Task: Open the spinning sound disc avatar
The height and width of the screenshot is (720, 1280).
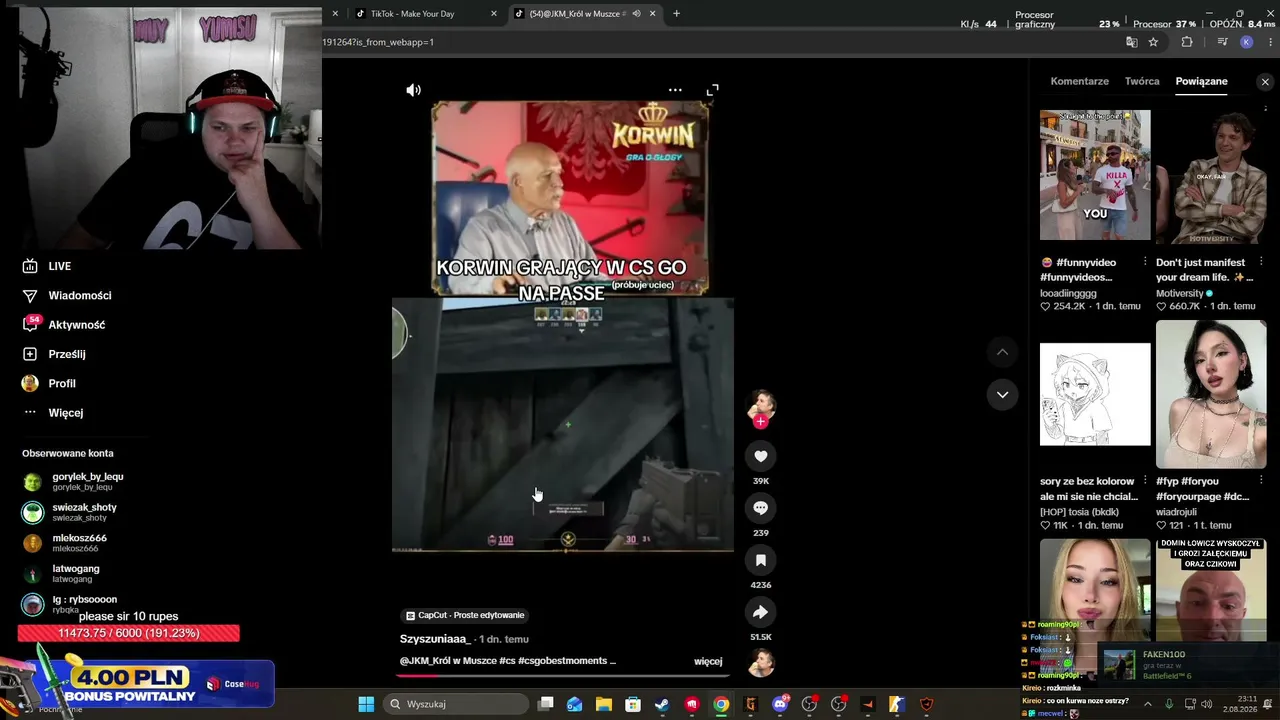Action: [x=761, y=663]
